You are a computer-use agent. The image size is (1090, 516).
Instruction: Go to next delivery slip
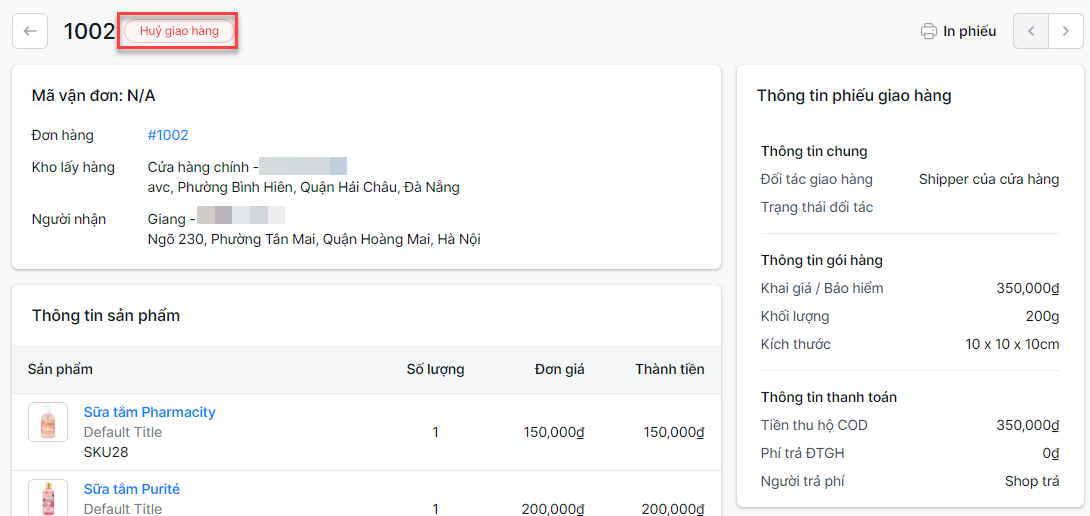1065,31
